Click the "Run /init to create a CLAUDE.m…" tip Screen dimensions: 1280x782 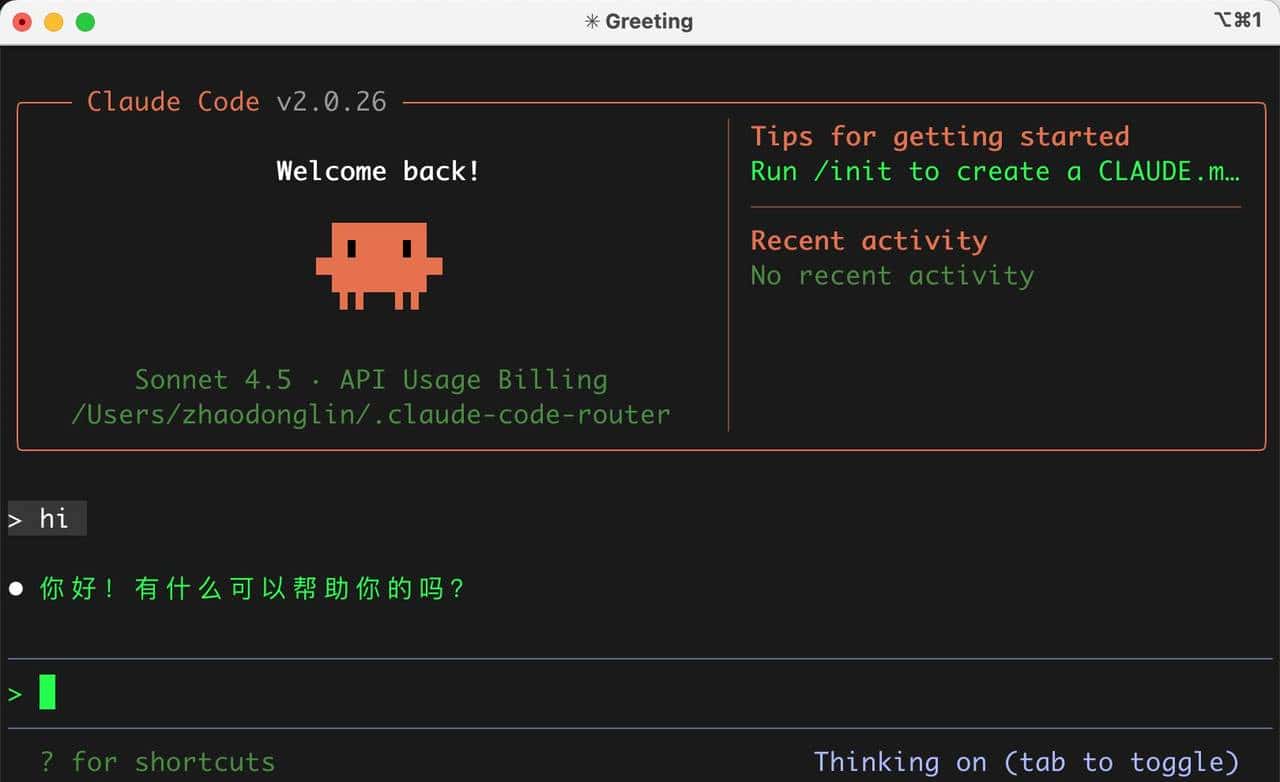[994, 171]
